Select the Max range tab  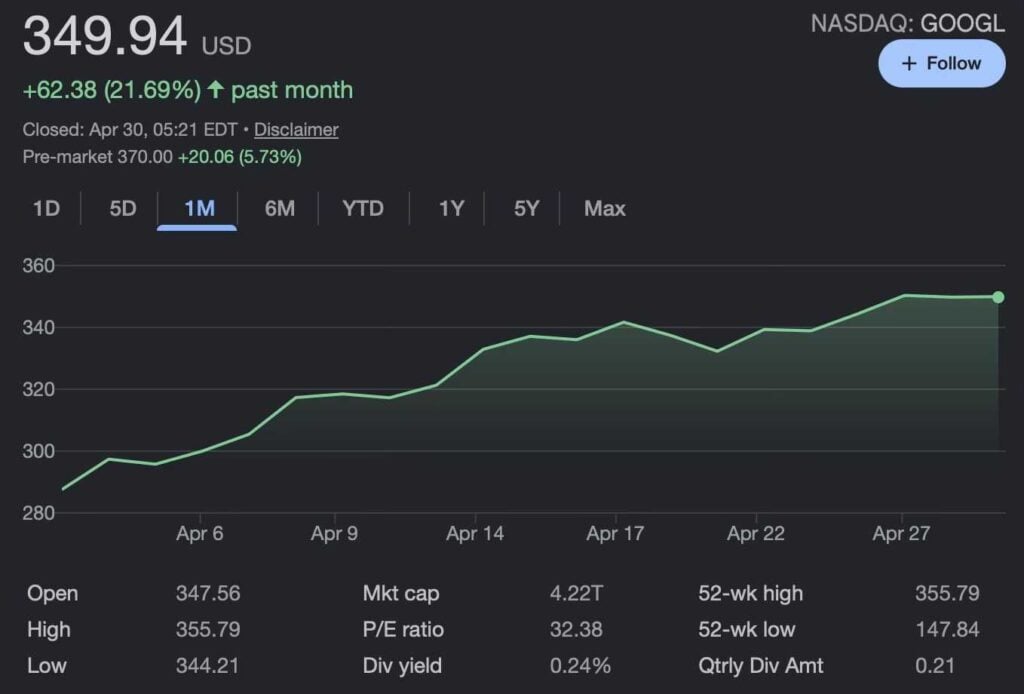pyautogui.click(x=604, y=209)
